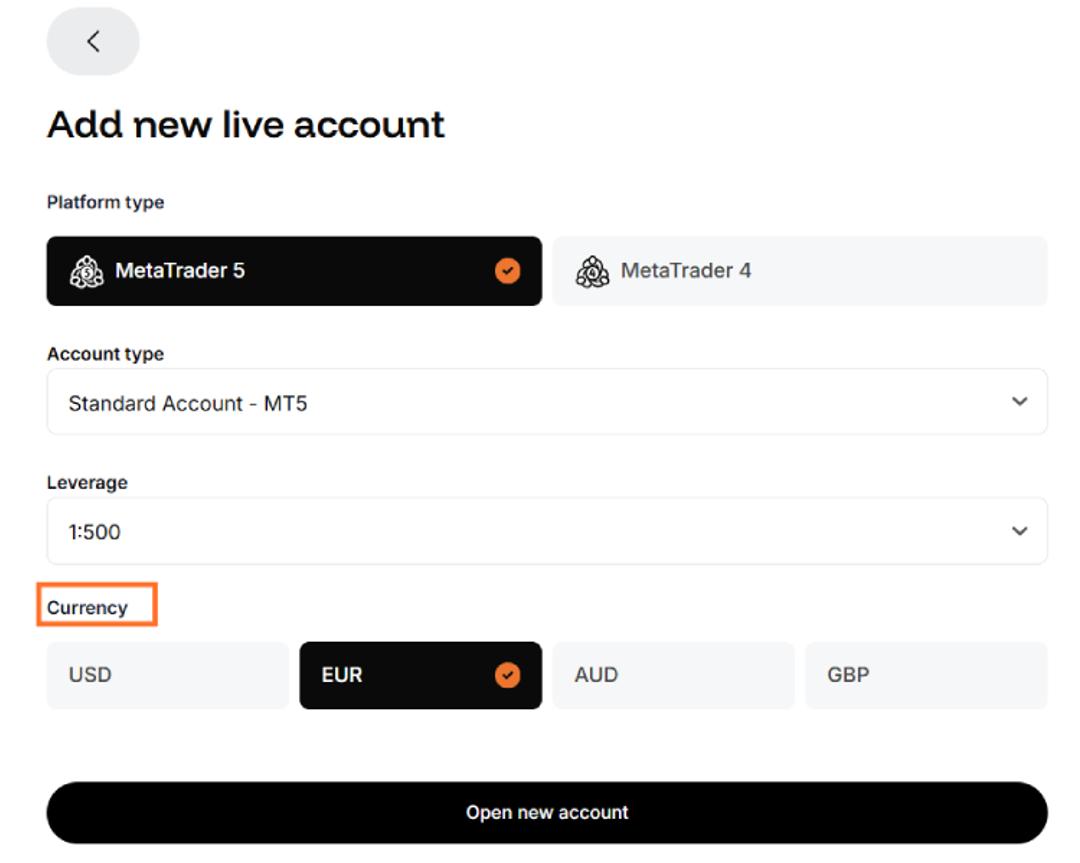Open the Account type dropdown
The width and height of the screenshot is (1080, 863).
point(547,402)
